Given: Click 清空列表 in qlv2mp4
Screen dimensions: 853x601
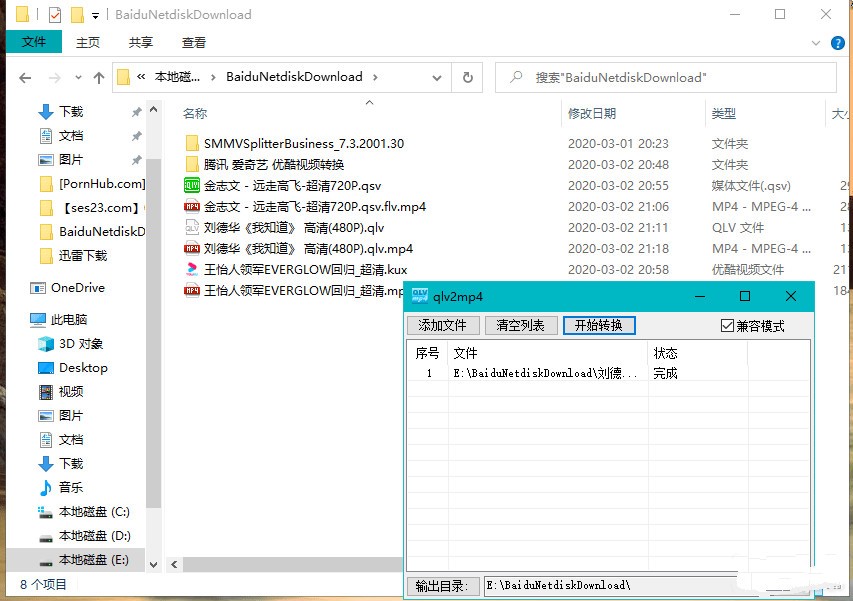Looking at the screenshot, I should click(521, 325).
